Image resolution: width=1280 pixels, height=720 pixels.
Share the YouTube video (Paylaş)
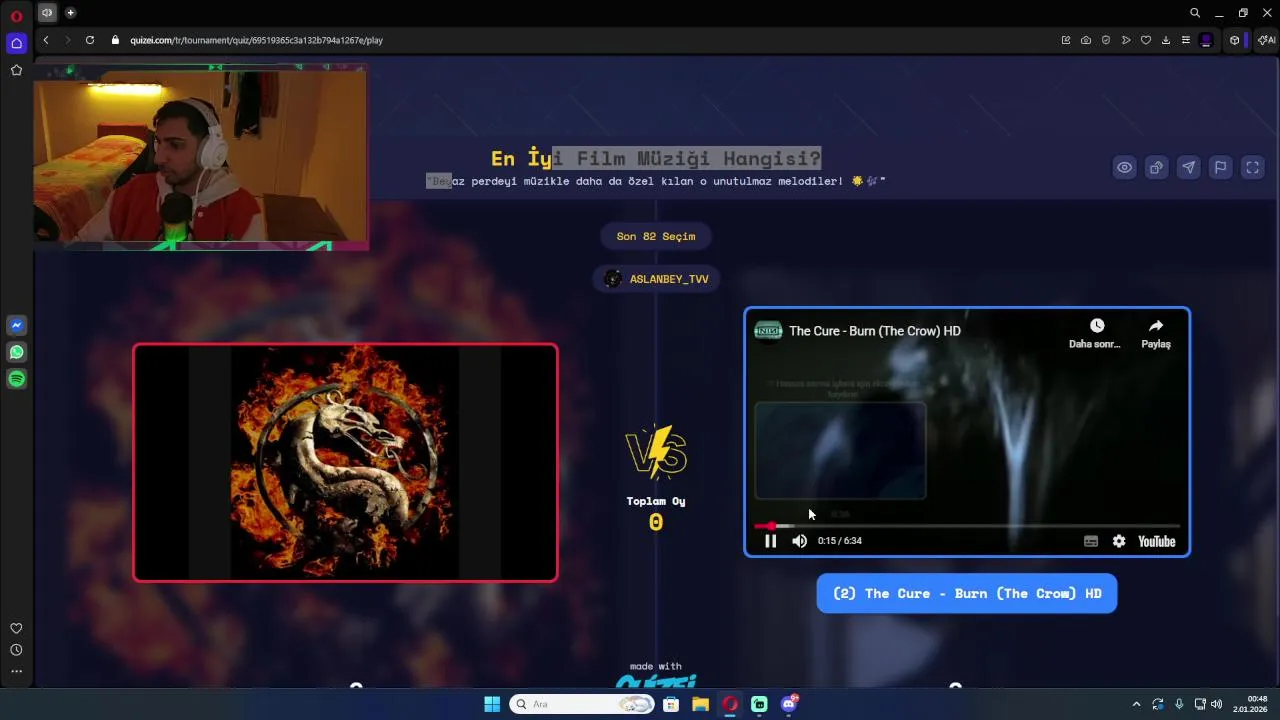click(x=1156, y=333)
